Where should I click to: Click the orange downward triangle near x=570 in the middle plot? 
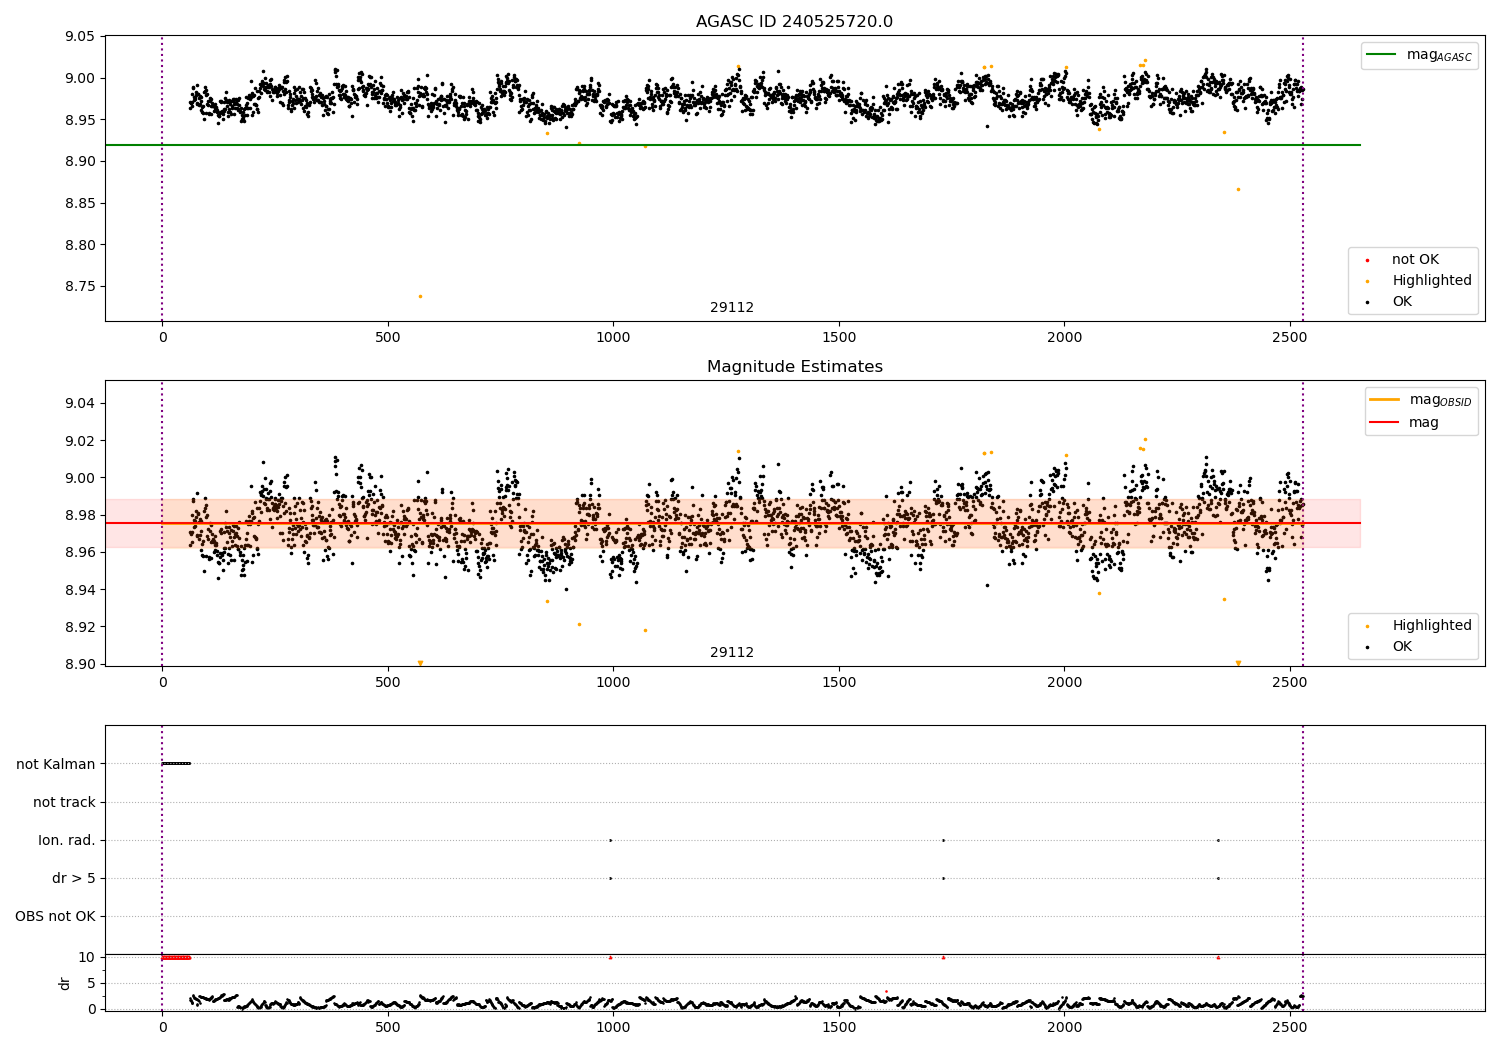tap(420, 663)
